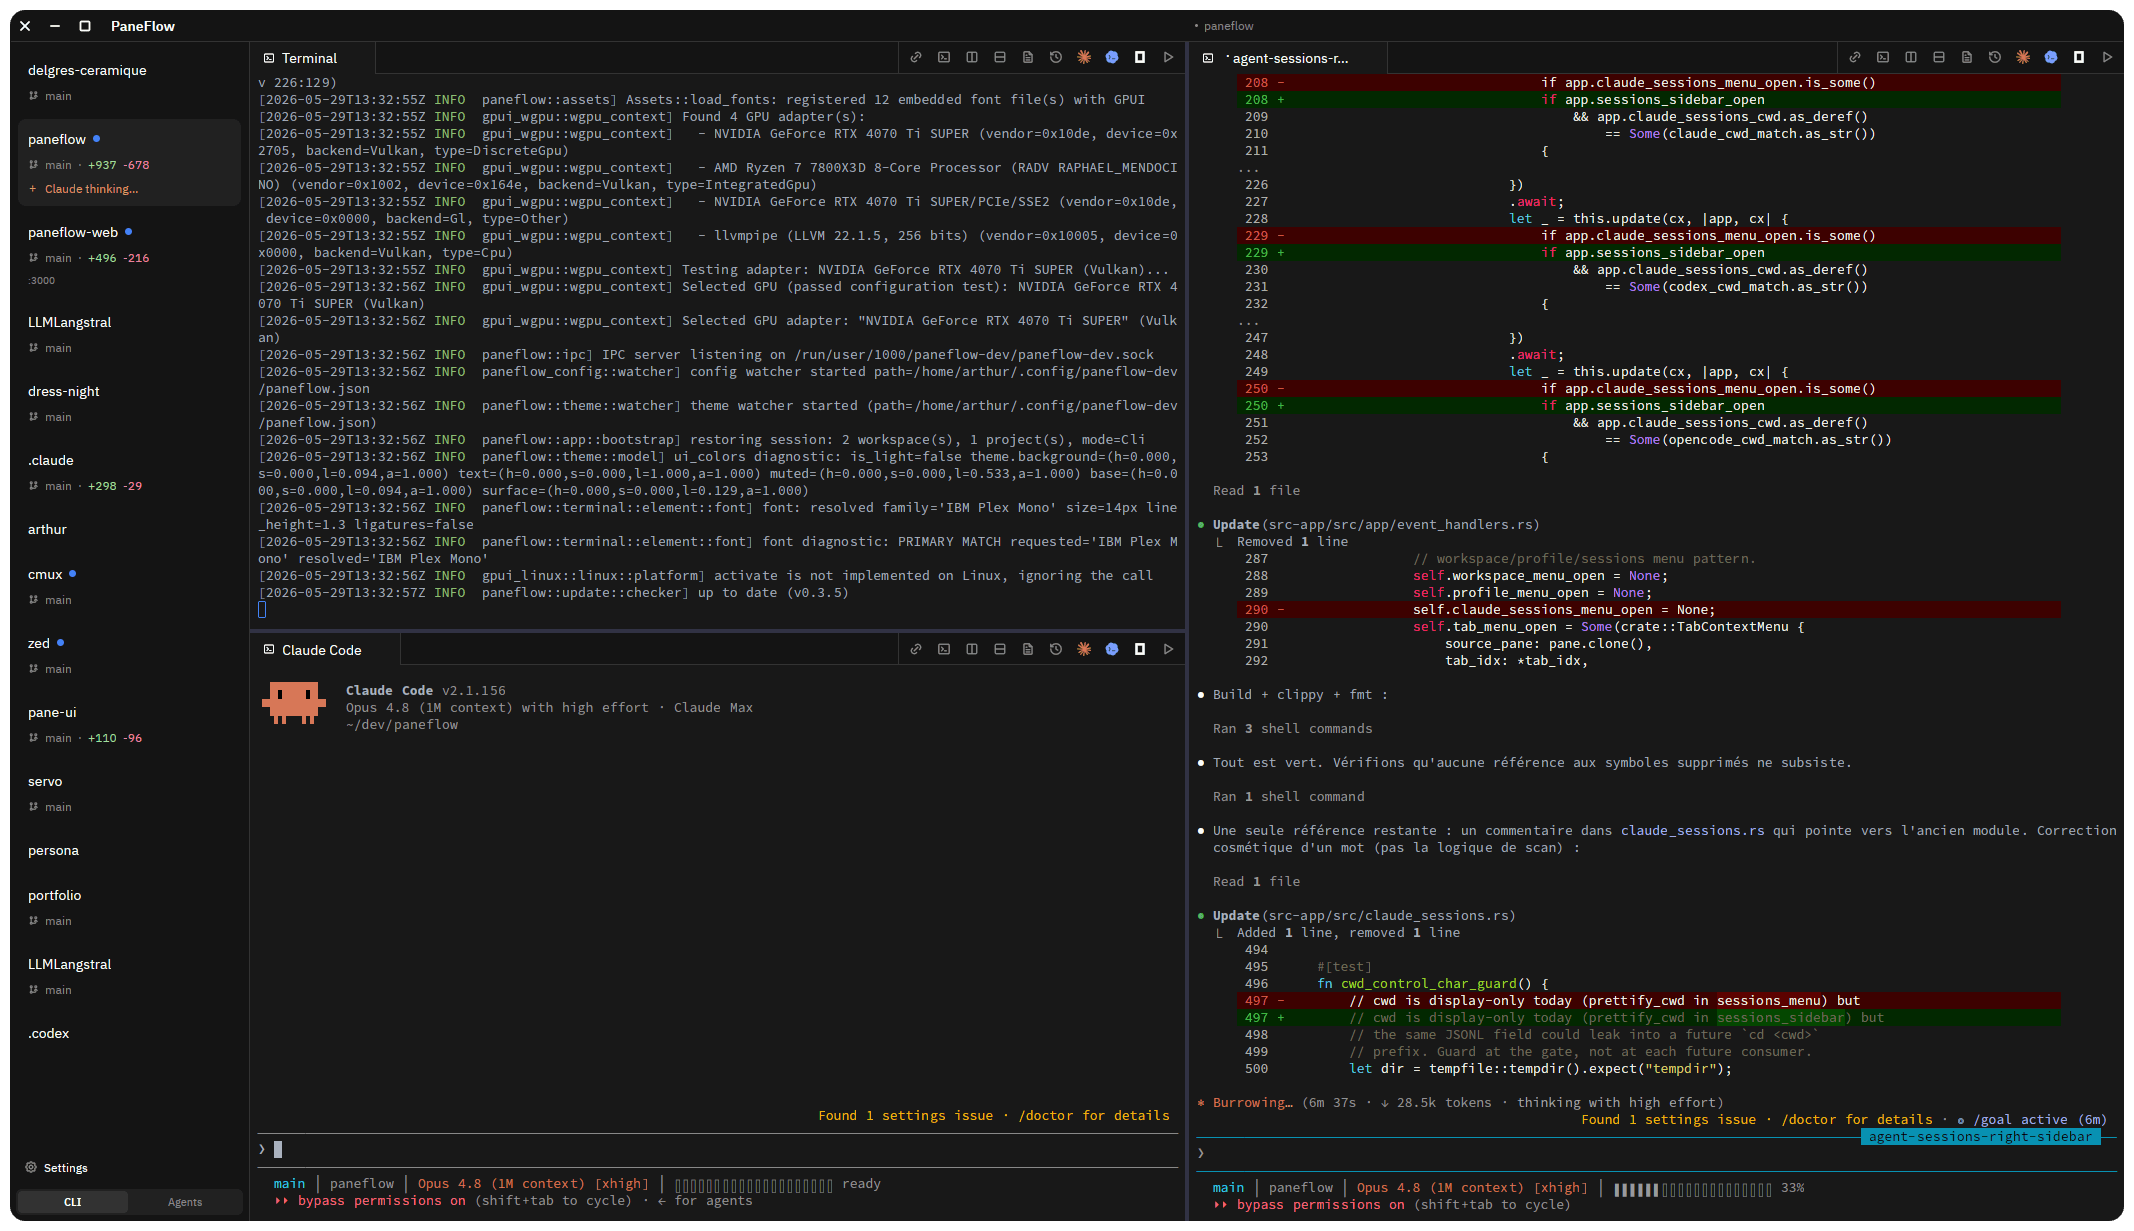The image size is (2134, 1231).
Task: Launch Claude via orange burst icon in Terminal pane
Action: pyautogui.click(x=1084, y=58)
